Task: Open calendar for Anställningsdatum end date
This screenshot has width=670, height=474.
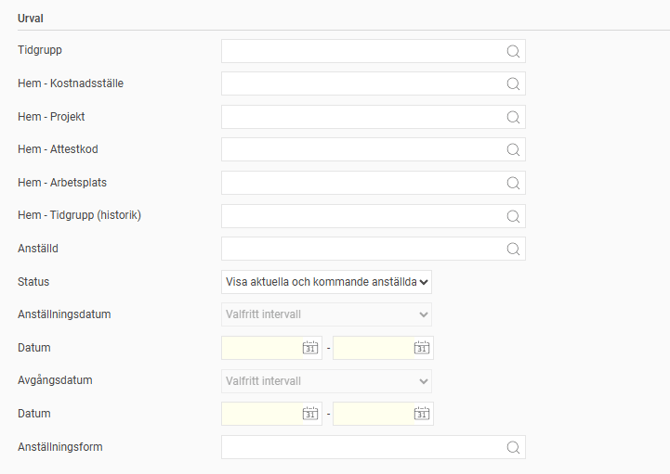Action: [421, 348]
